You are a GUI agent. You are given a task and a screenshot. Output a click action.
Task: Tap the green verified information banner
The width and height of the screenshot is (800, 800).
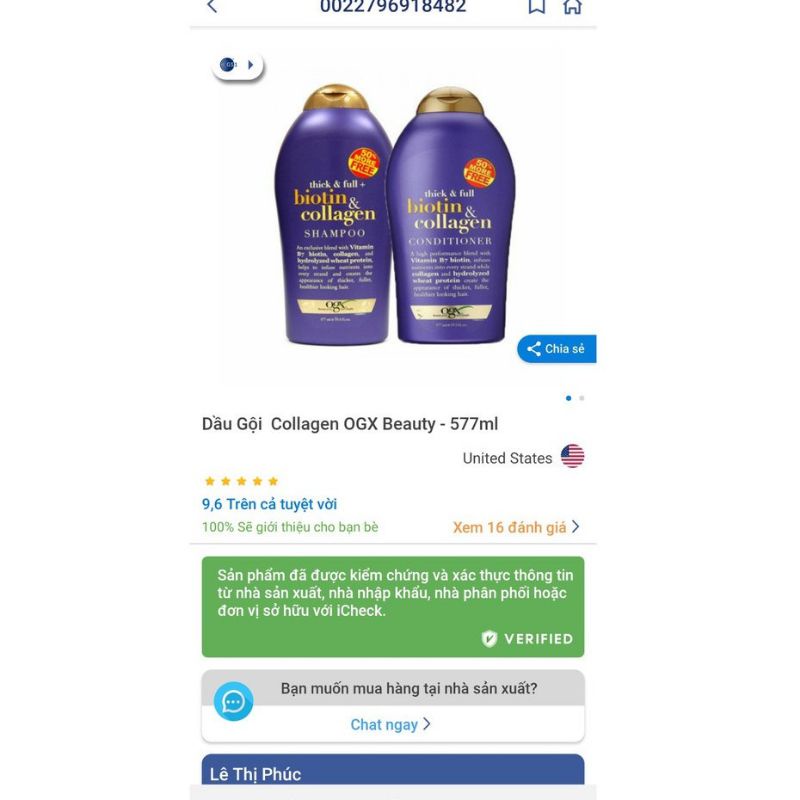coord(393,607)
